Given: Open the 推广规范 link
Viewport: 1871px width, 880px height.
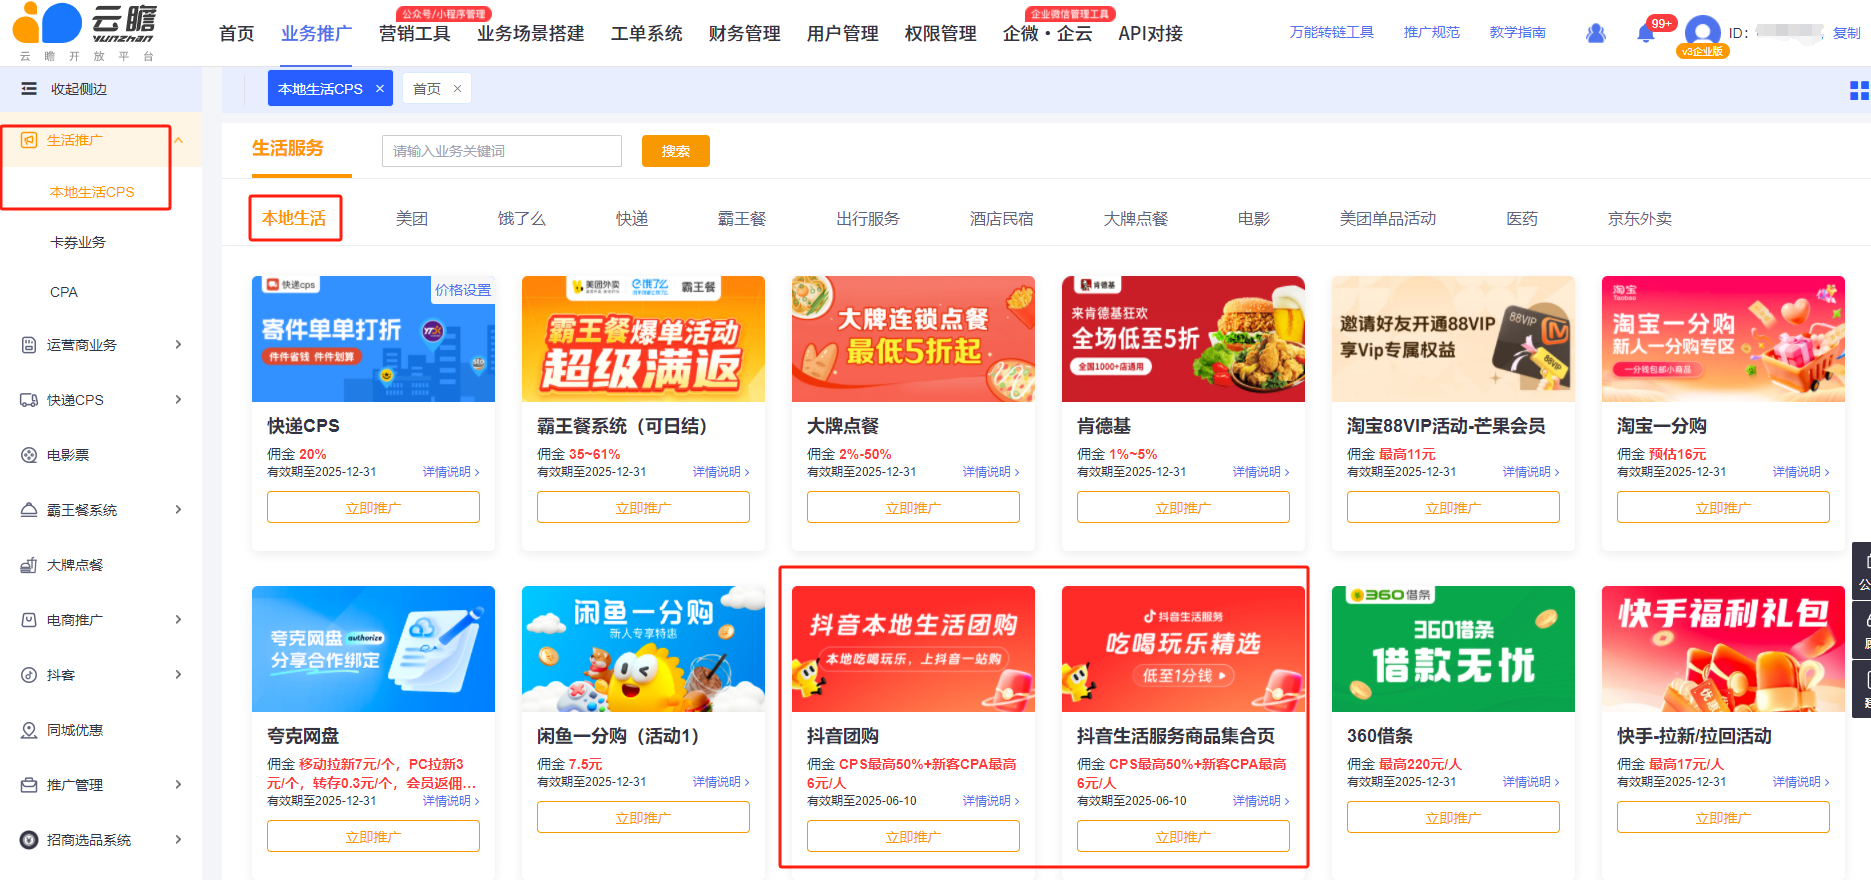Looking at the screenshot, I should [x=1432, y=33].
